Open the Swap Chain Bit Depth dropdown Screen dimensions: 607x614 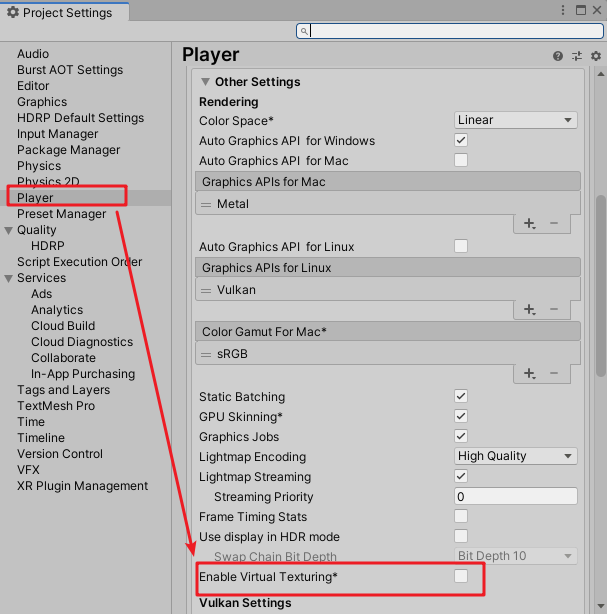pos(515,556)
